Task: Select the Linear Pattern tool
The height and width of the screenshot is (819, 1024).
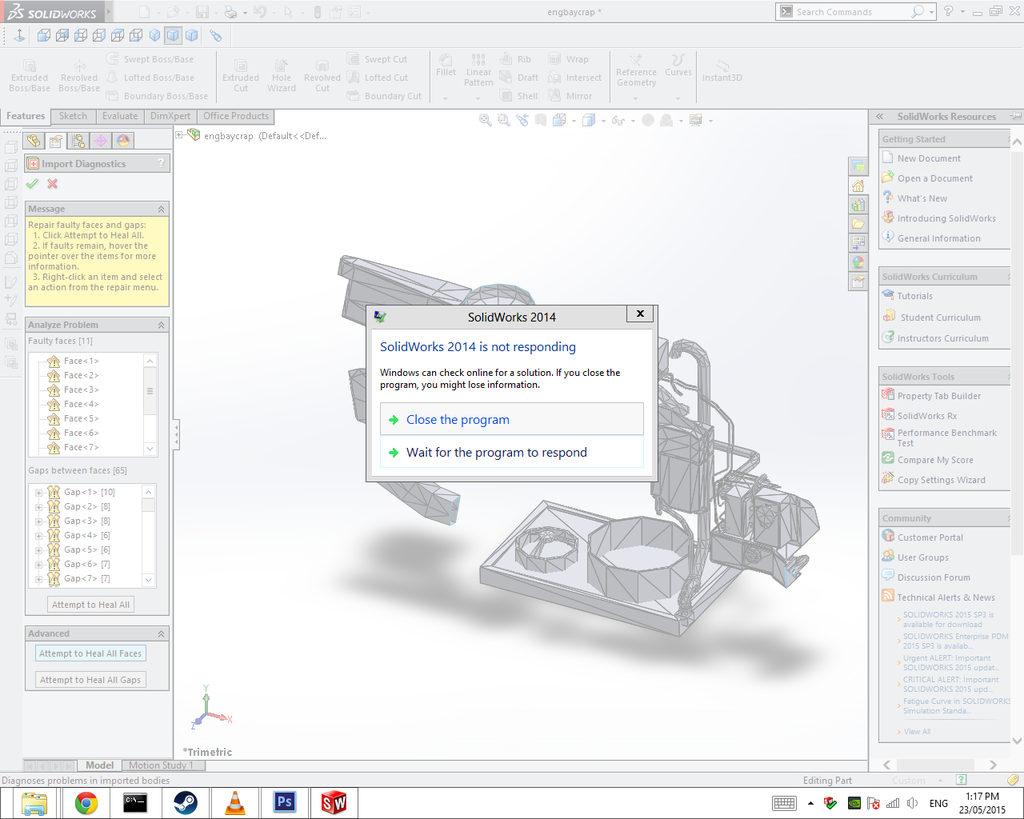Action: 479,71
